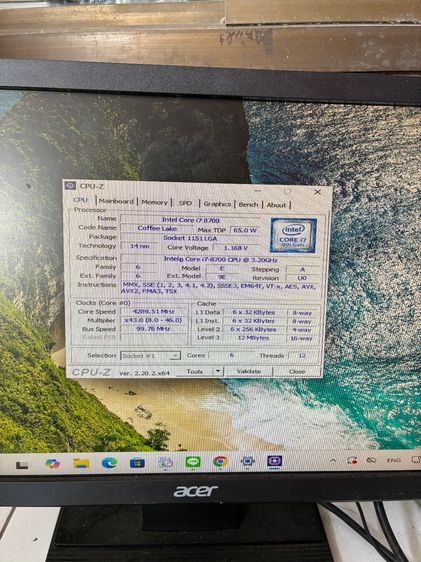Click the Validate button
Screen dimensions: 421x562
(x=249, y=371)
